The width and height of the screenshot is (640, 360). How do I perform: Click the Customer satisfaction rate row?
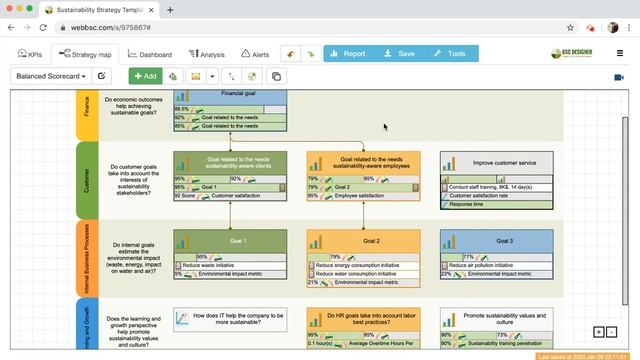tap(497, 196)
